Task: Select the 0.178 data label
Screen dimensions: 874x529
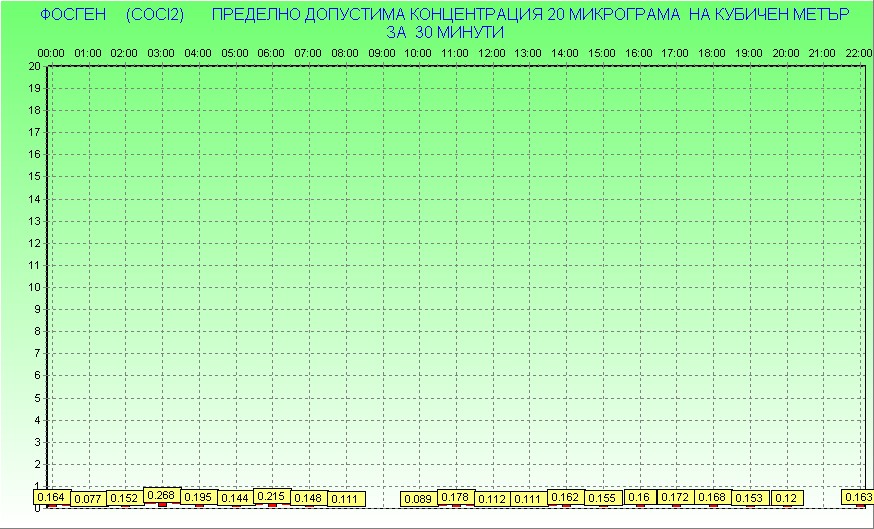Action: [456, 497]
